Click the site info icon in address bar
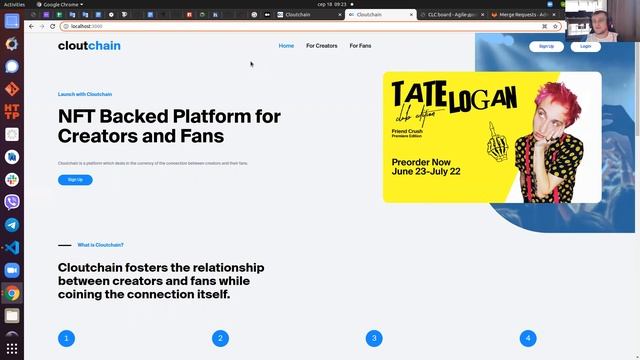The width and height of the screenshot is (640, 360). (x=66, y=26)
